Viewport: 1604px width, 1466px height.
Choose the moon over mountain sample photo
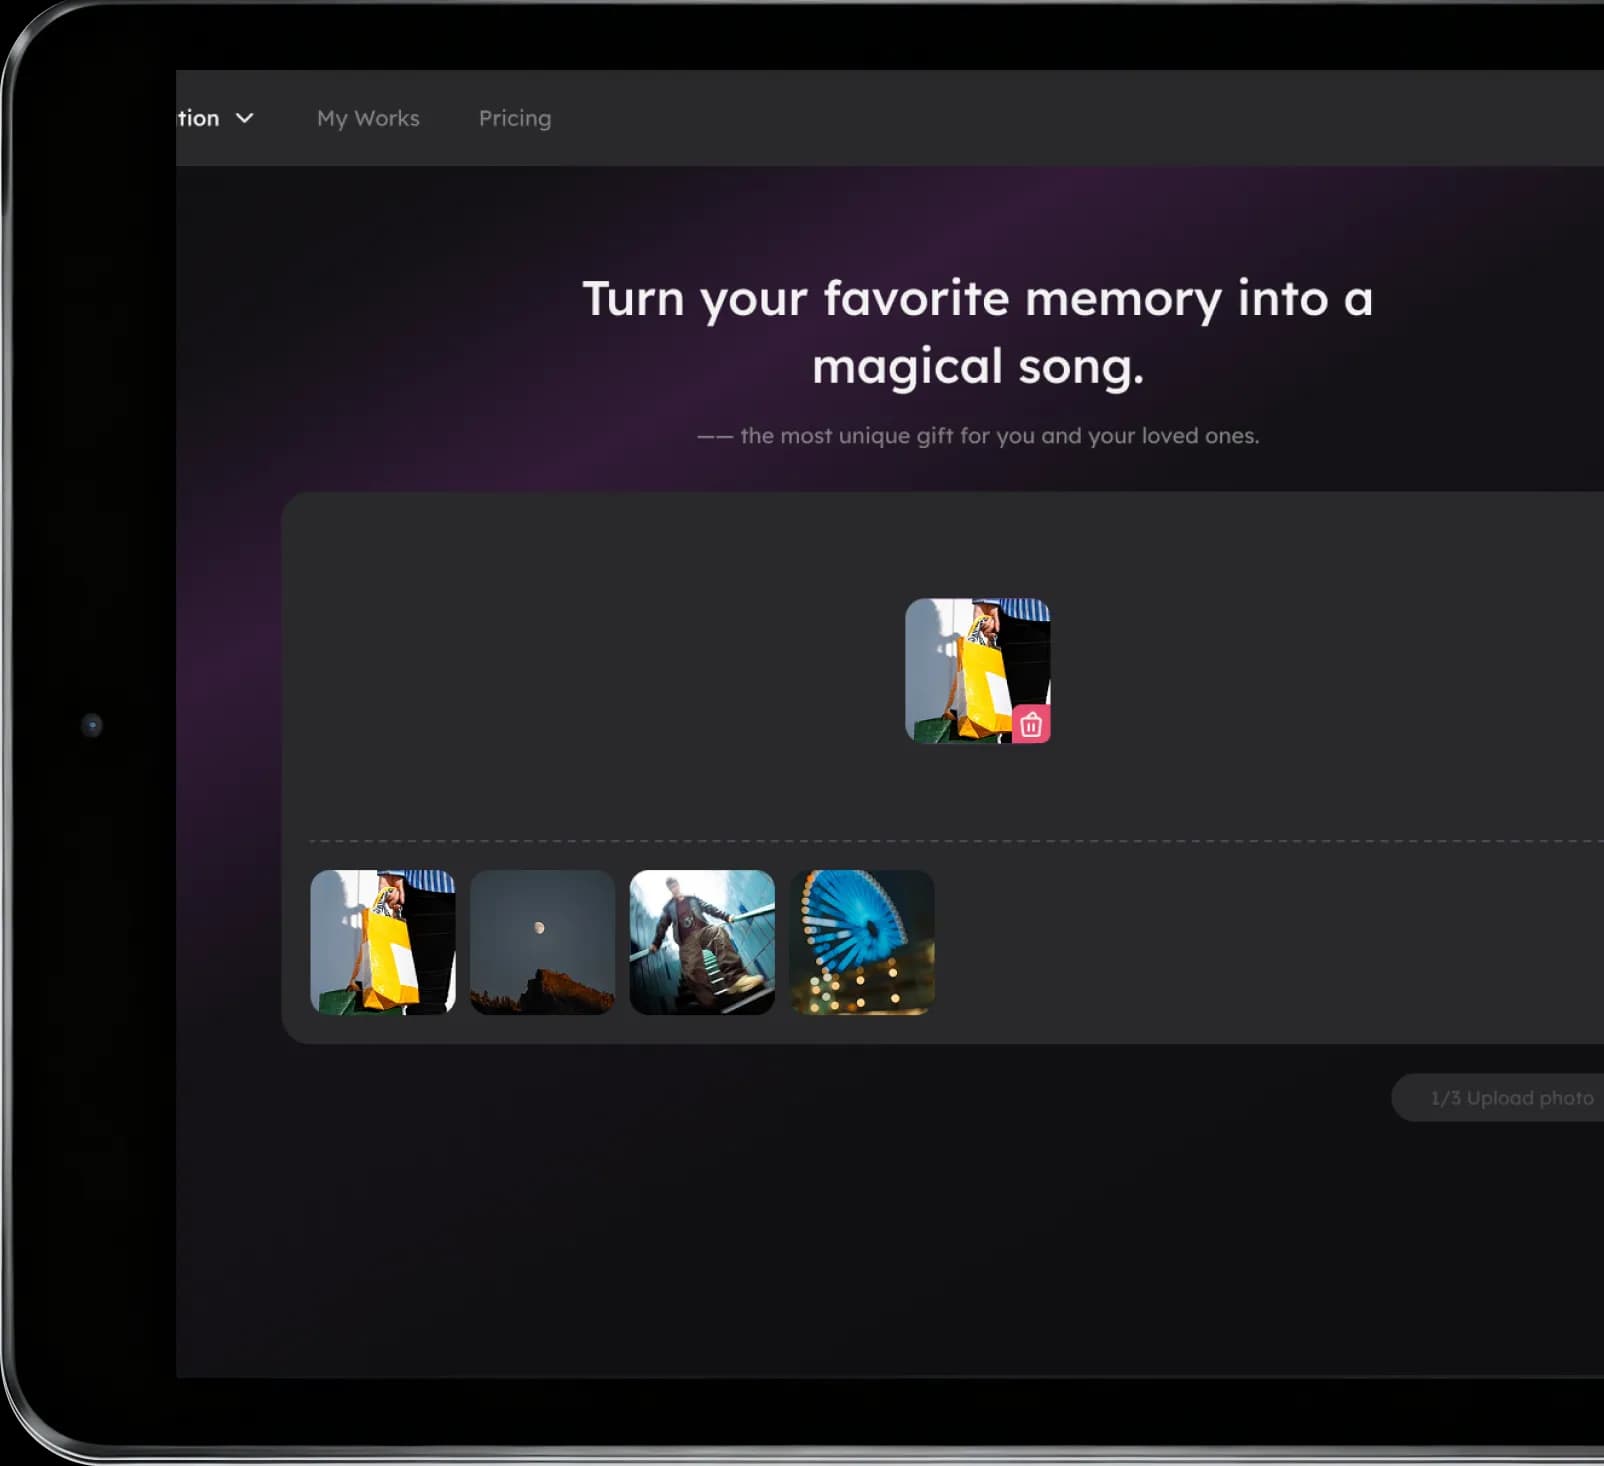coord(542,942)
